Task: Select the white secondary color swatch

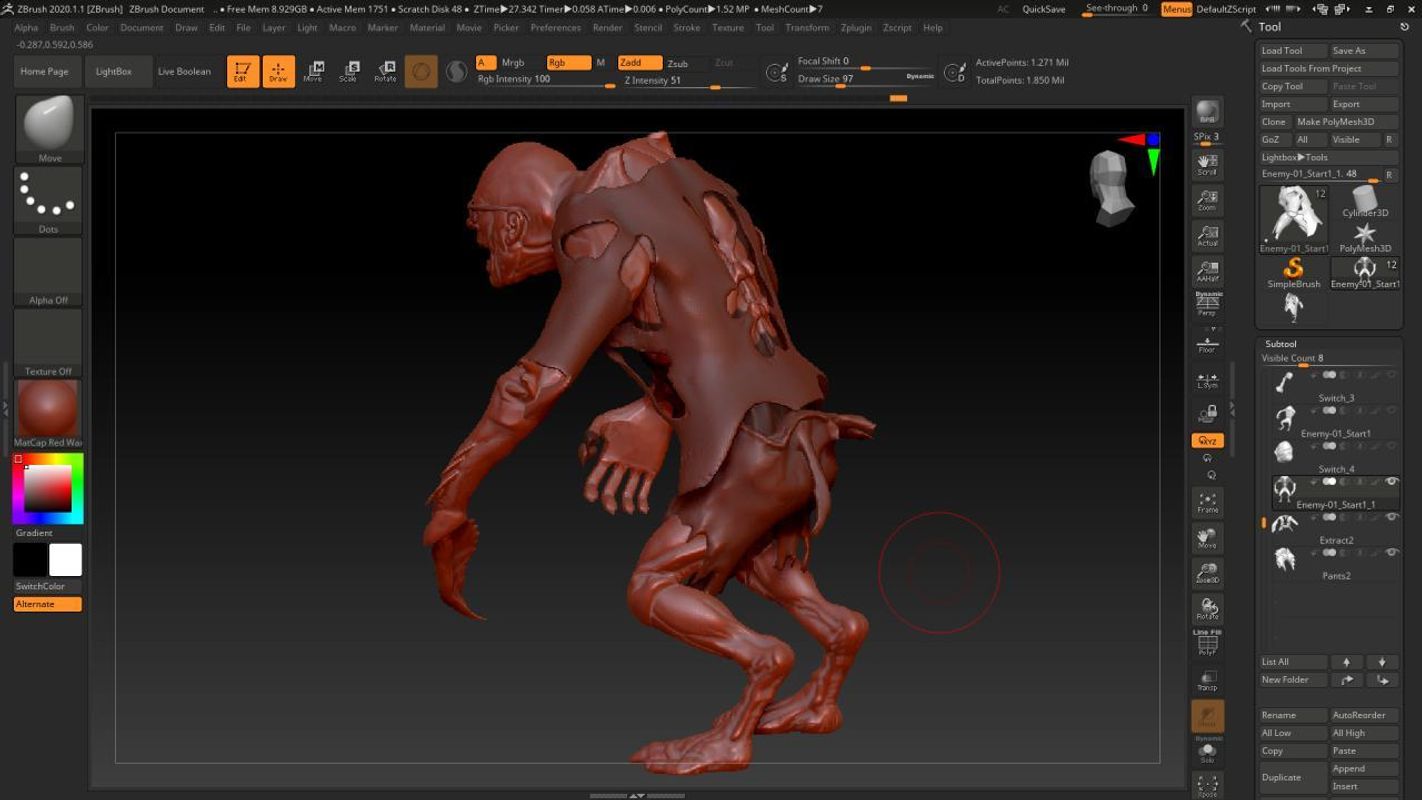Action: click(x=65, y=560)
